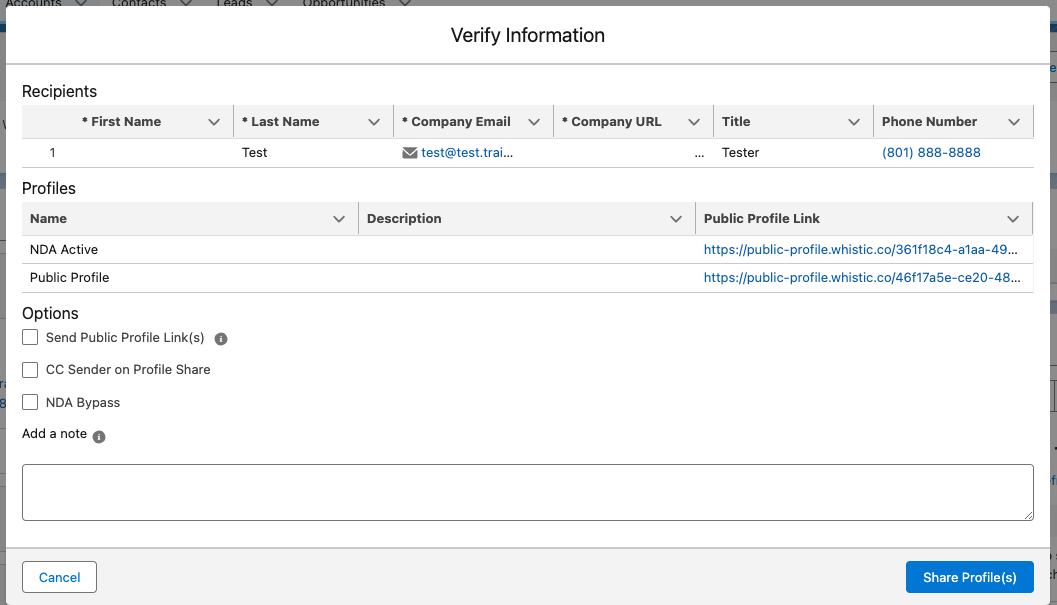The width and height of the screenshot is (1057, 605).
Task: Click the envelope icon beside test email
Action: click(x=409, y=153)
